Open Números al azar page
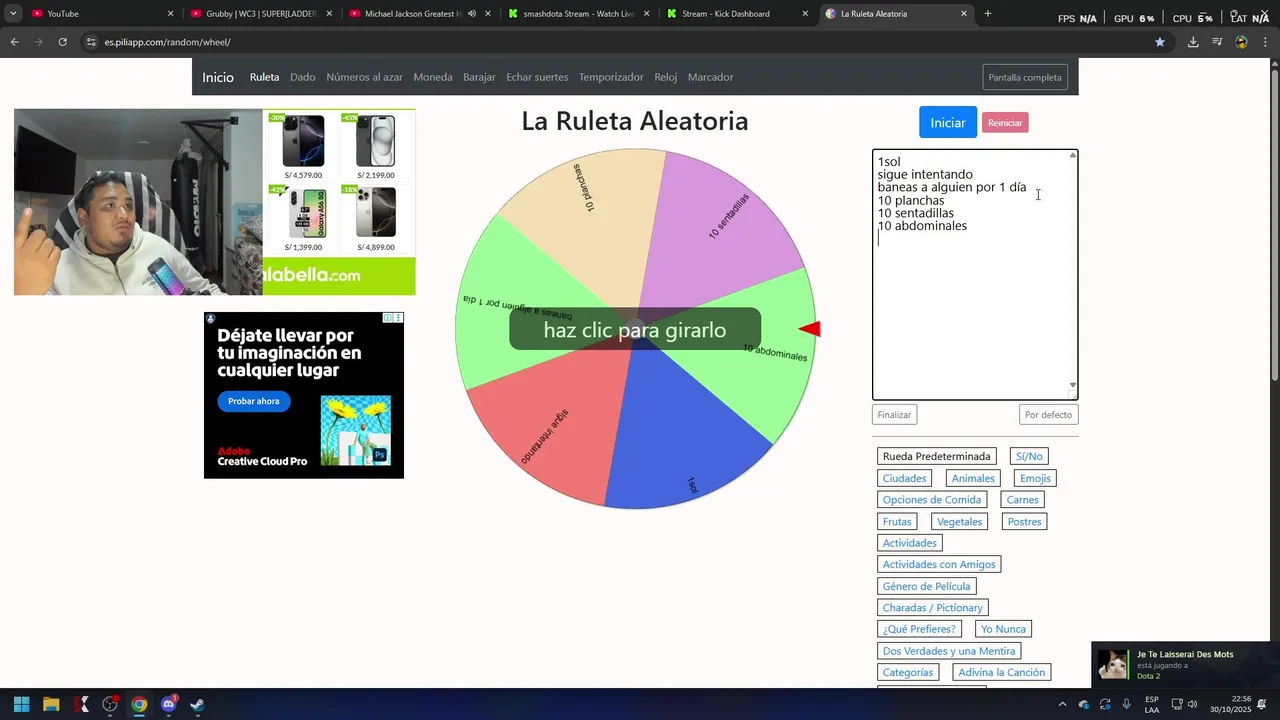Image resolution: width=1280 pixels, height=720 pixels. (364, 77)
